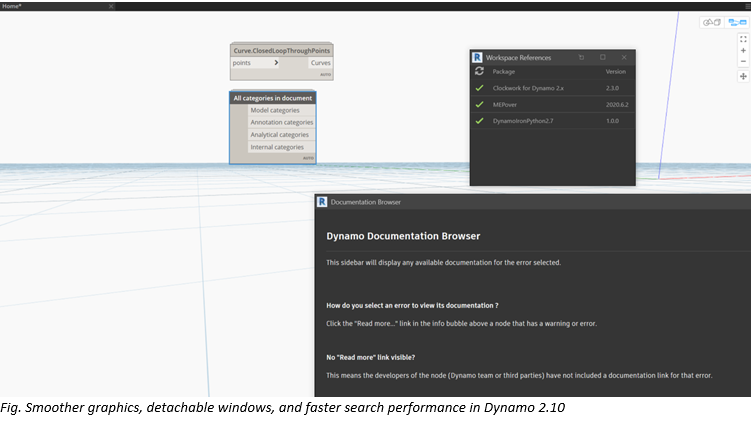Click the Documentation Browser title bar

[x=533, y=202]
